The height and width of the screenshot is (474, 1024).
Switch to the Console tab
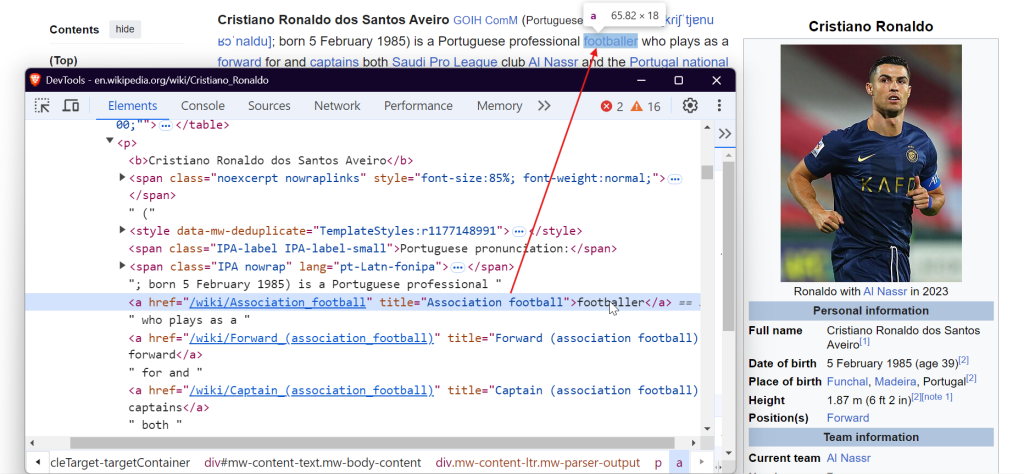tap(202, 106)
